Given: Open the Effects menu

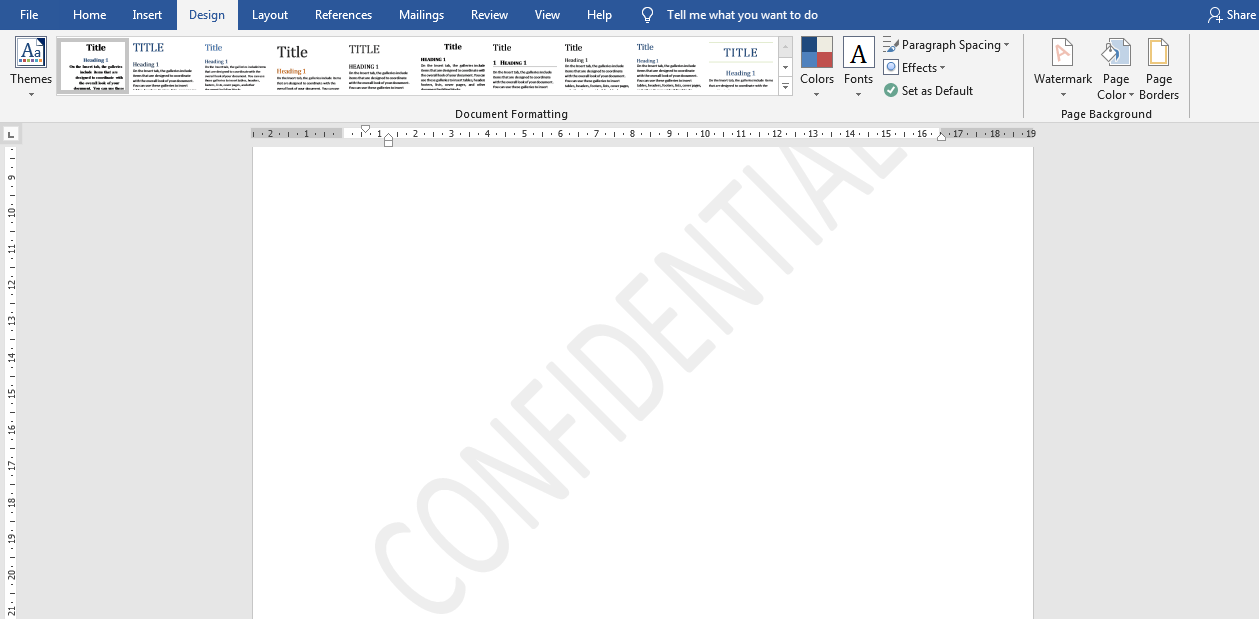Looking at the screenshot, I should [x=914, y=68].
